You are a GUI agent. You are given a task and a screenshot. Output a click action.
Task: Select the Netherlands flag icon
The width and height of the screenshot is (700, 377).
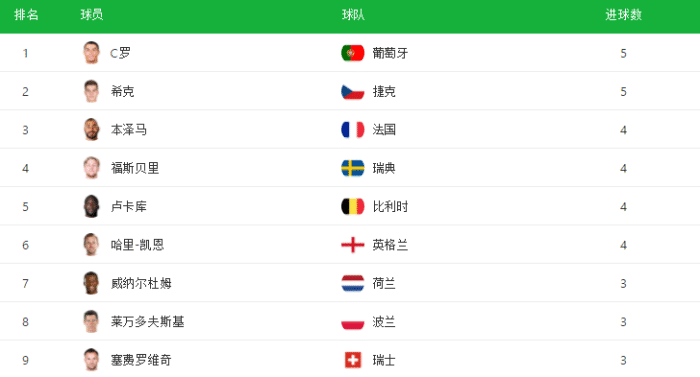(x=353, y=283)
